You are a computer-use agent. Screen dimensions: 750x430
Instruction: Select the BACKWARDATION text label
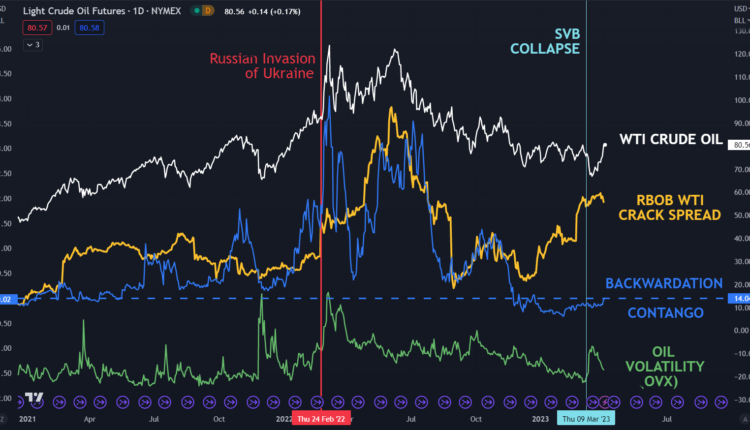665,284
